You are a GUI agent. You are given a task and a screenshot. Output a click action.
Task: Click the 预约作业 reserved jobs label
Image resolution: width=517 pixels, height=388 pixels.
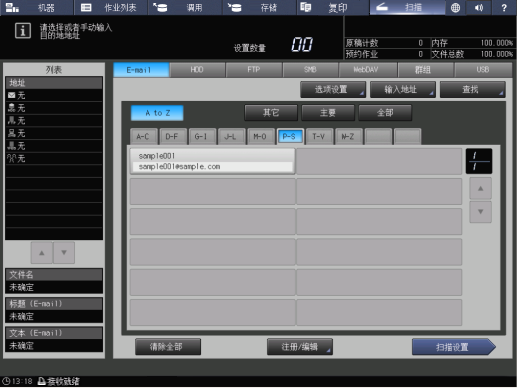click(362, 54)
